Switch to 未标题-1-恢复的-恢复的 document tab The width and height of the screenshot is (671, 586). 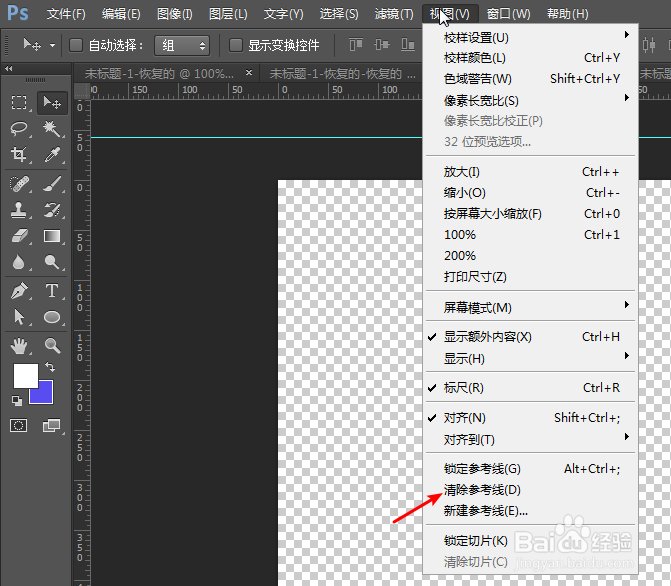341,74
